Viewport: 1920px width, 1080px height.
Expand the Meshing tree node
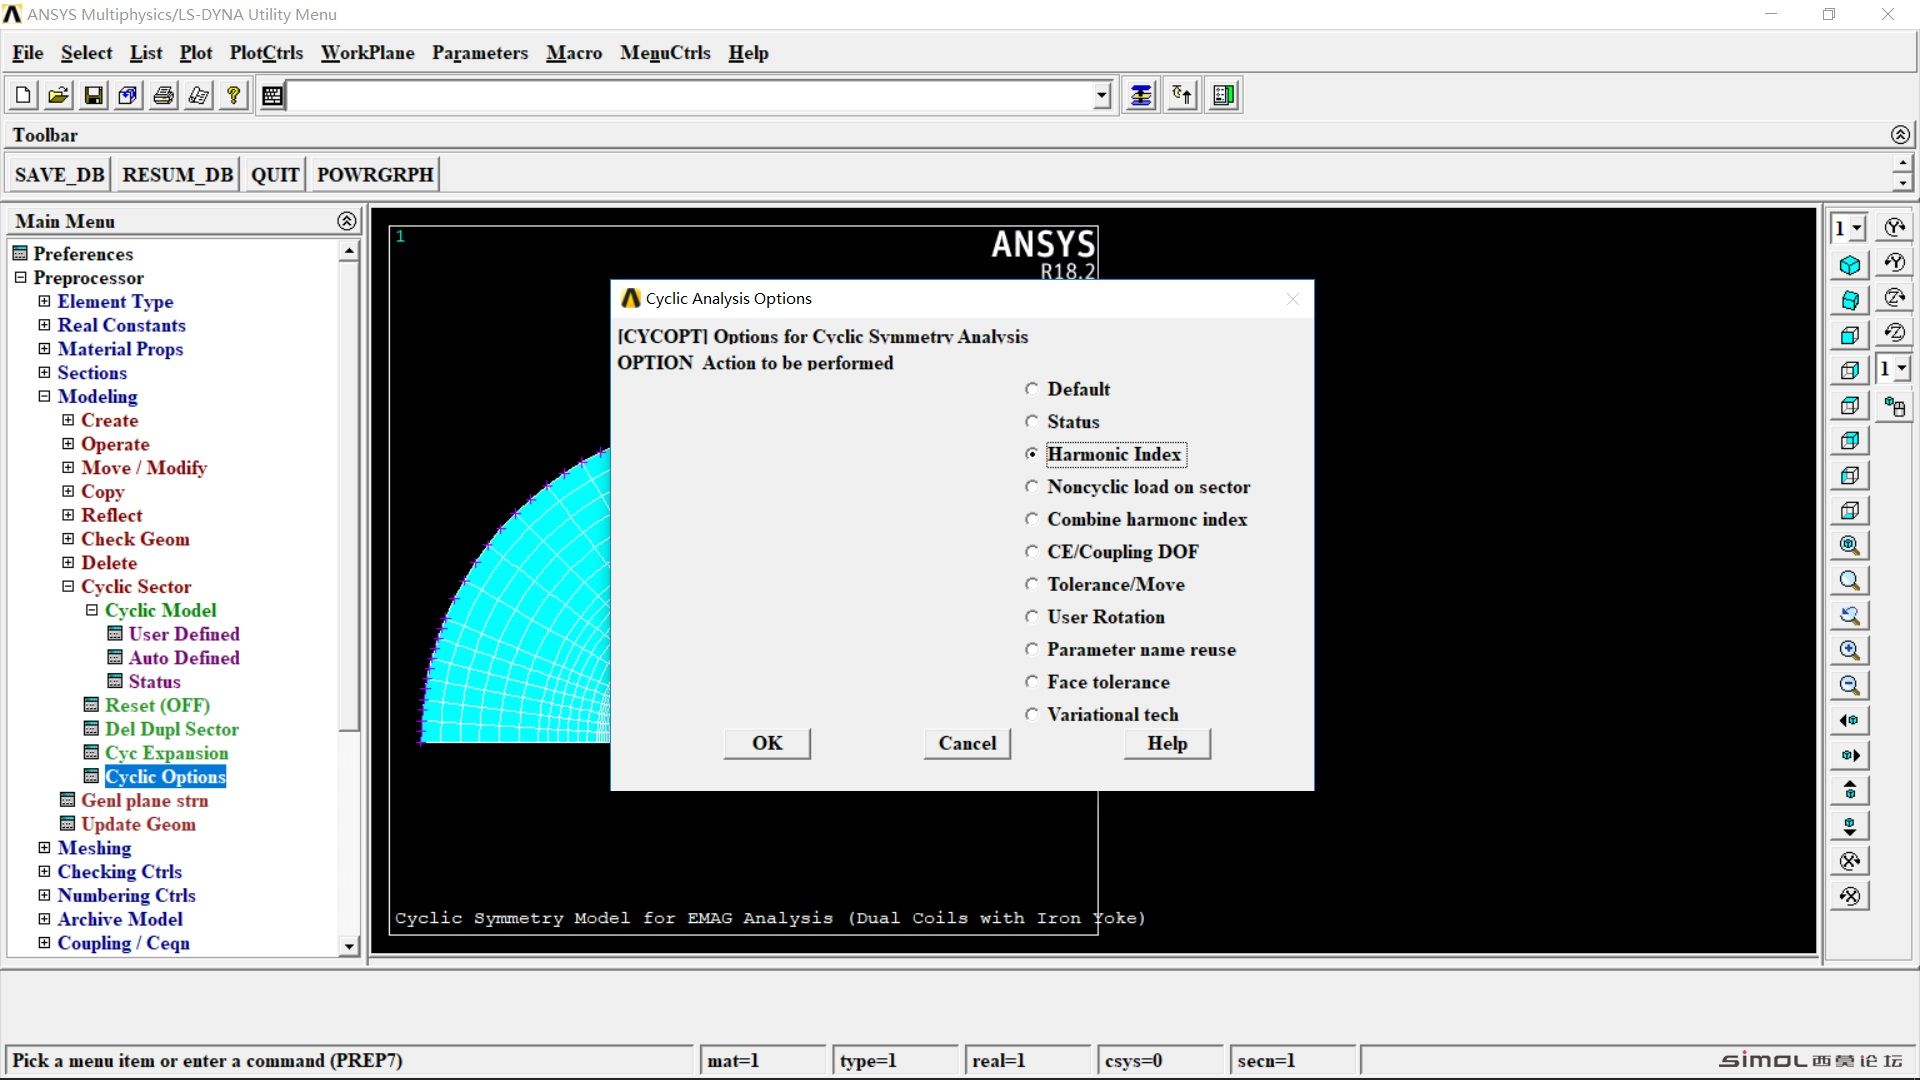44,847
